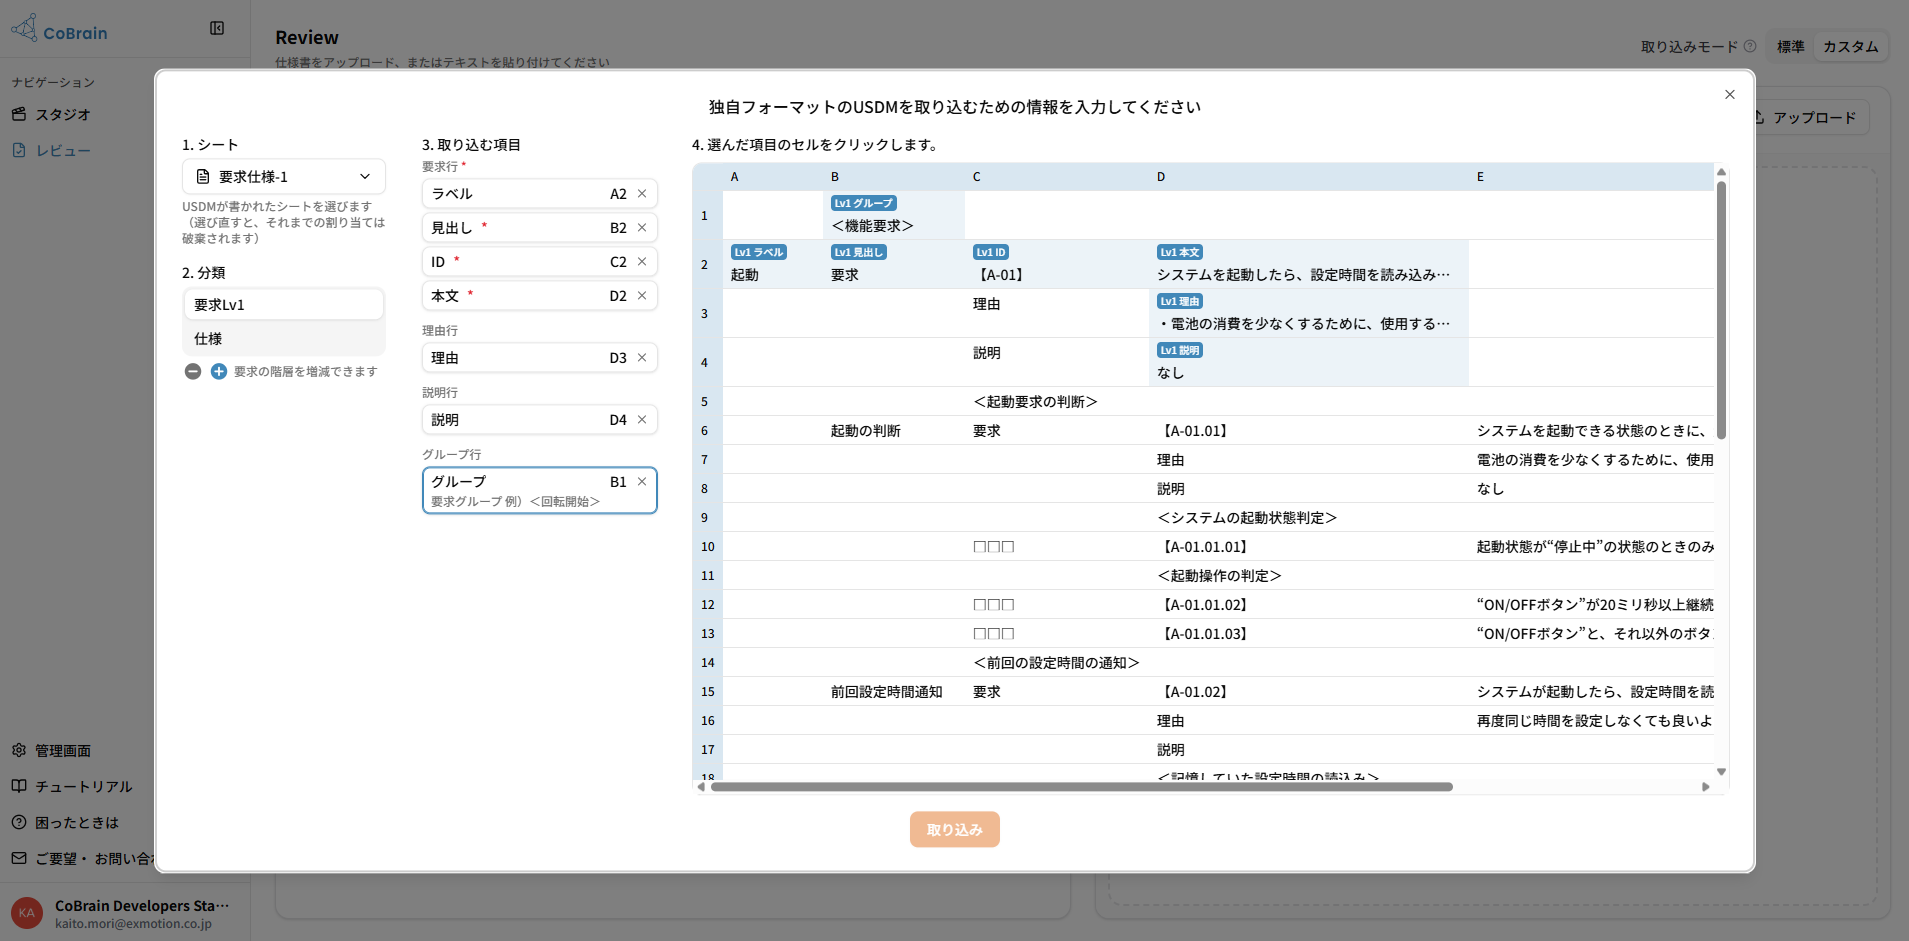Select the 見出し import item field
Screen dimensions: 1909x941
pos(540,228)
